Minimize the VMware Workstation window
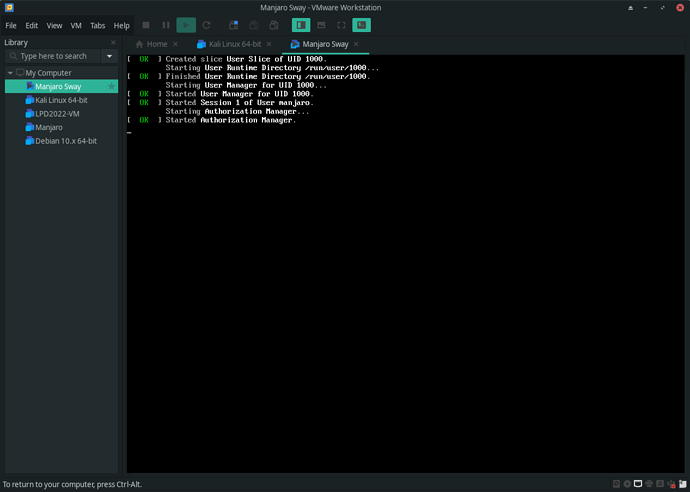 646,7
